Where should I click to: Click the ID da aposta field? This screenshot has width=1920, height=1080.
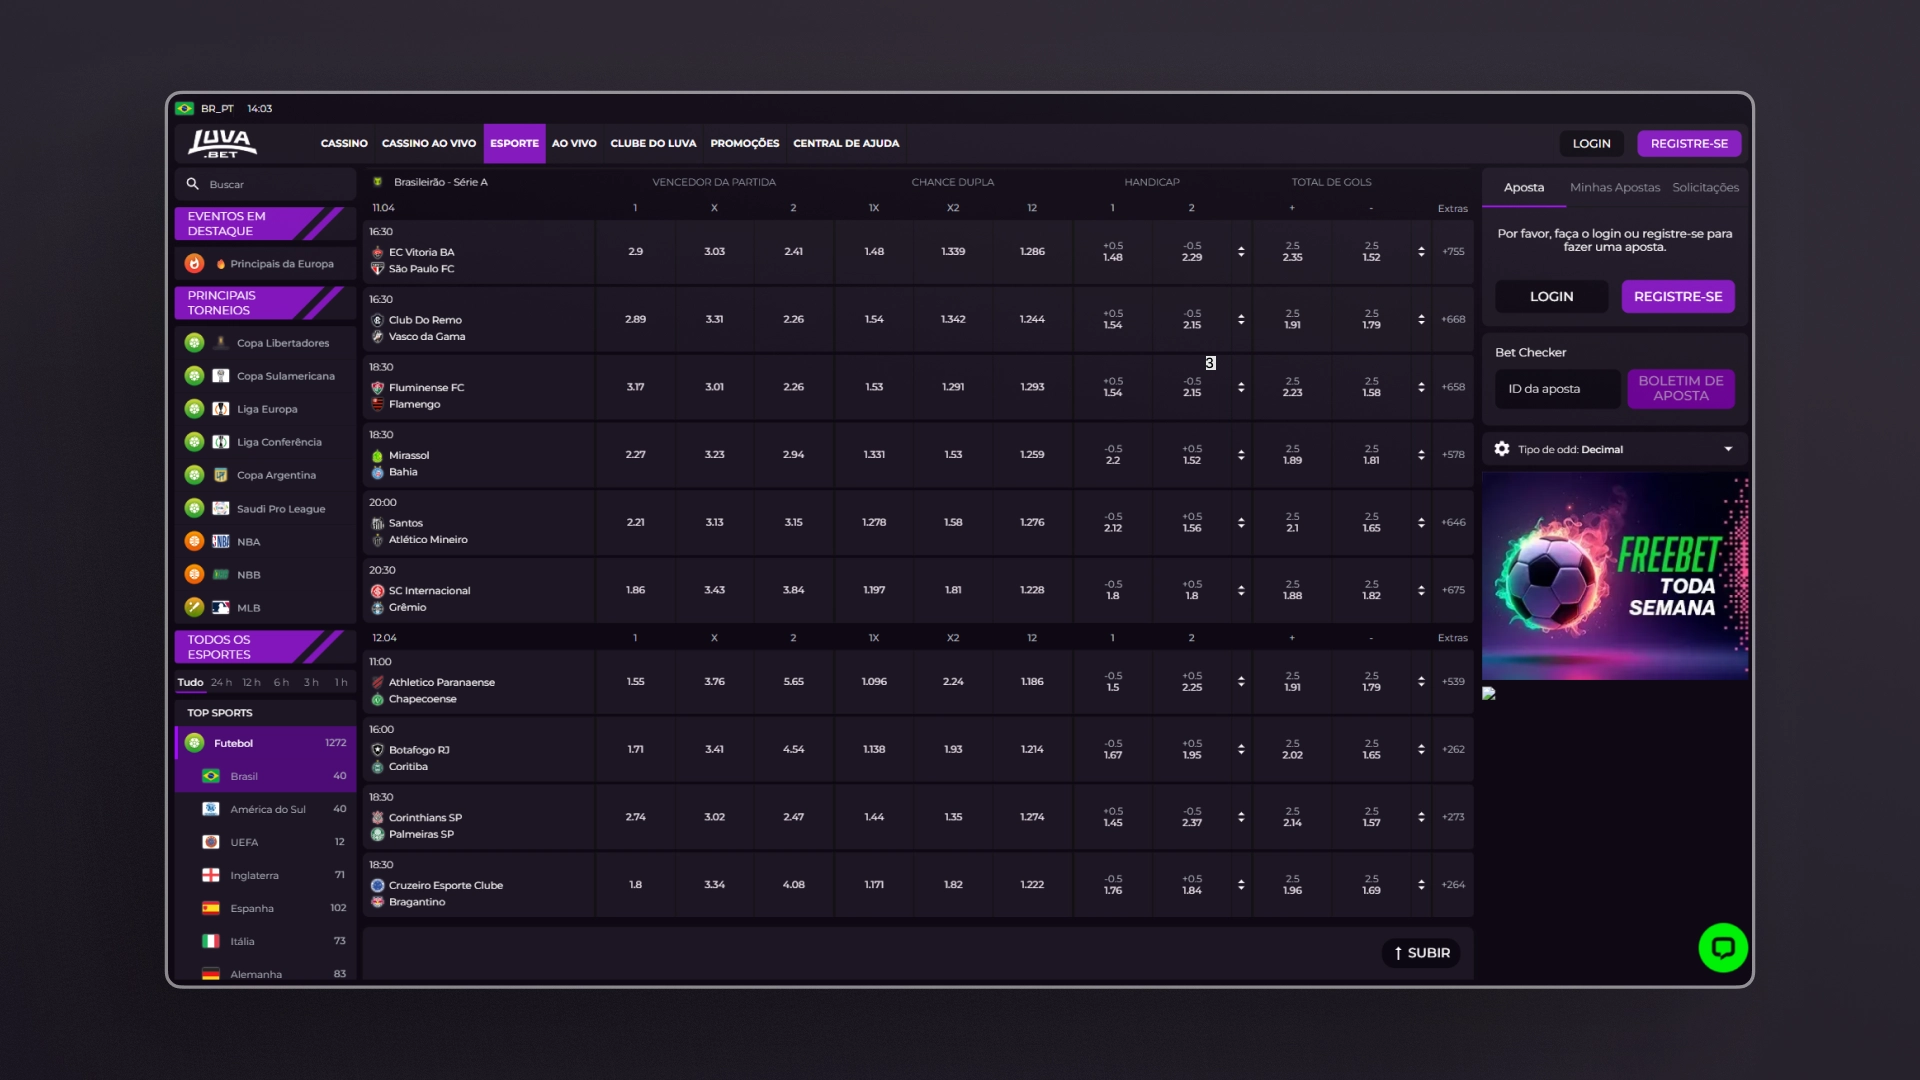(x=1557, y=388)
